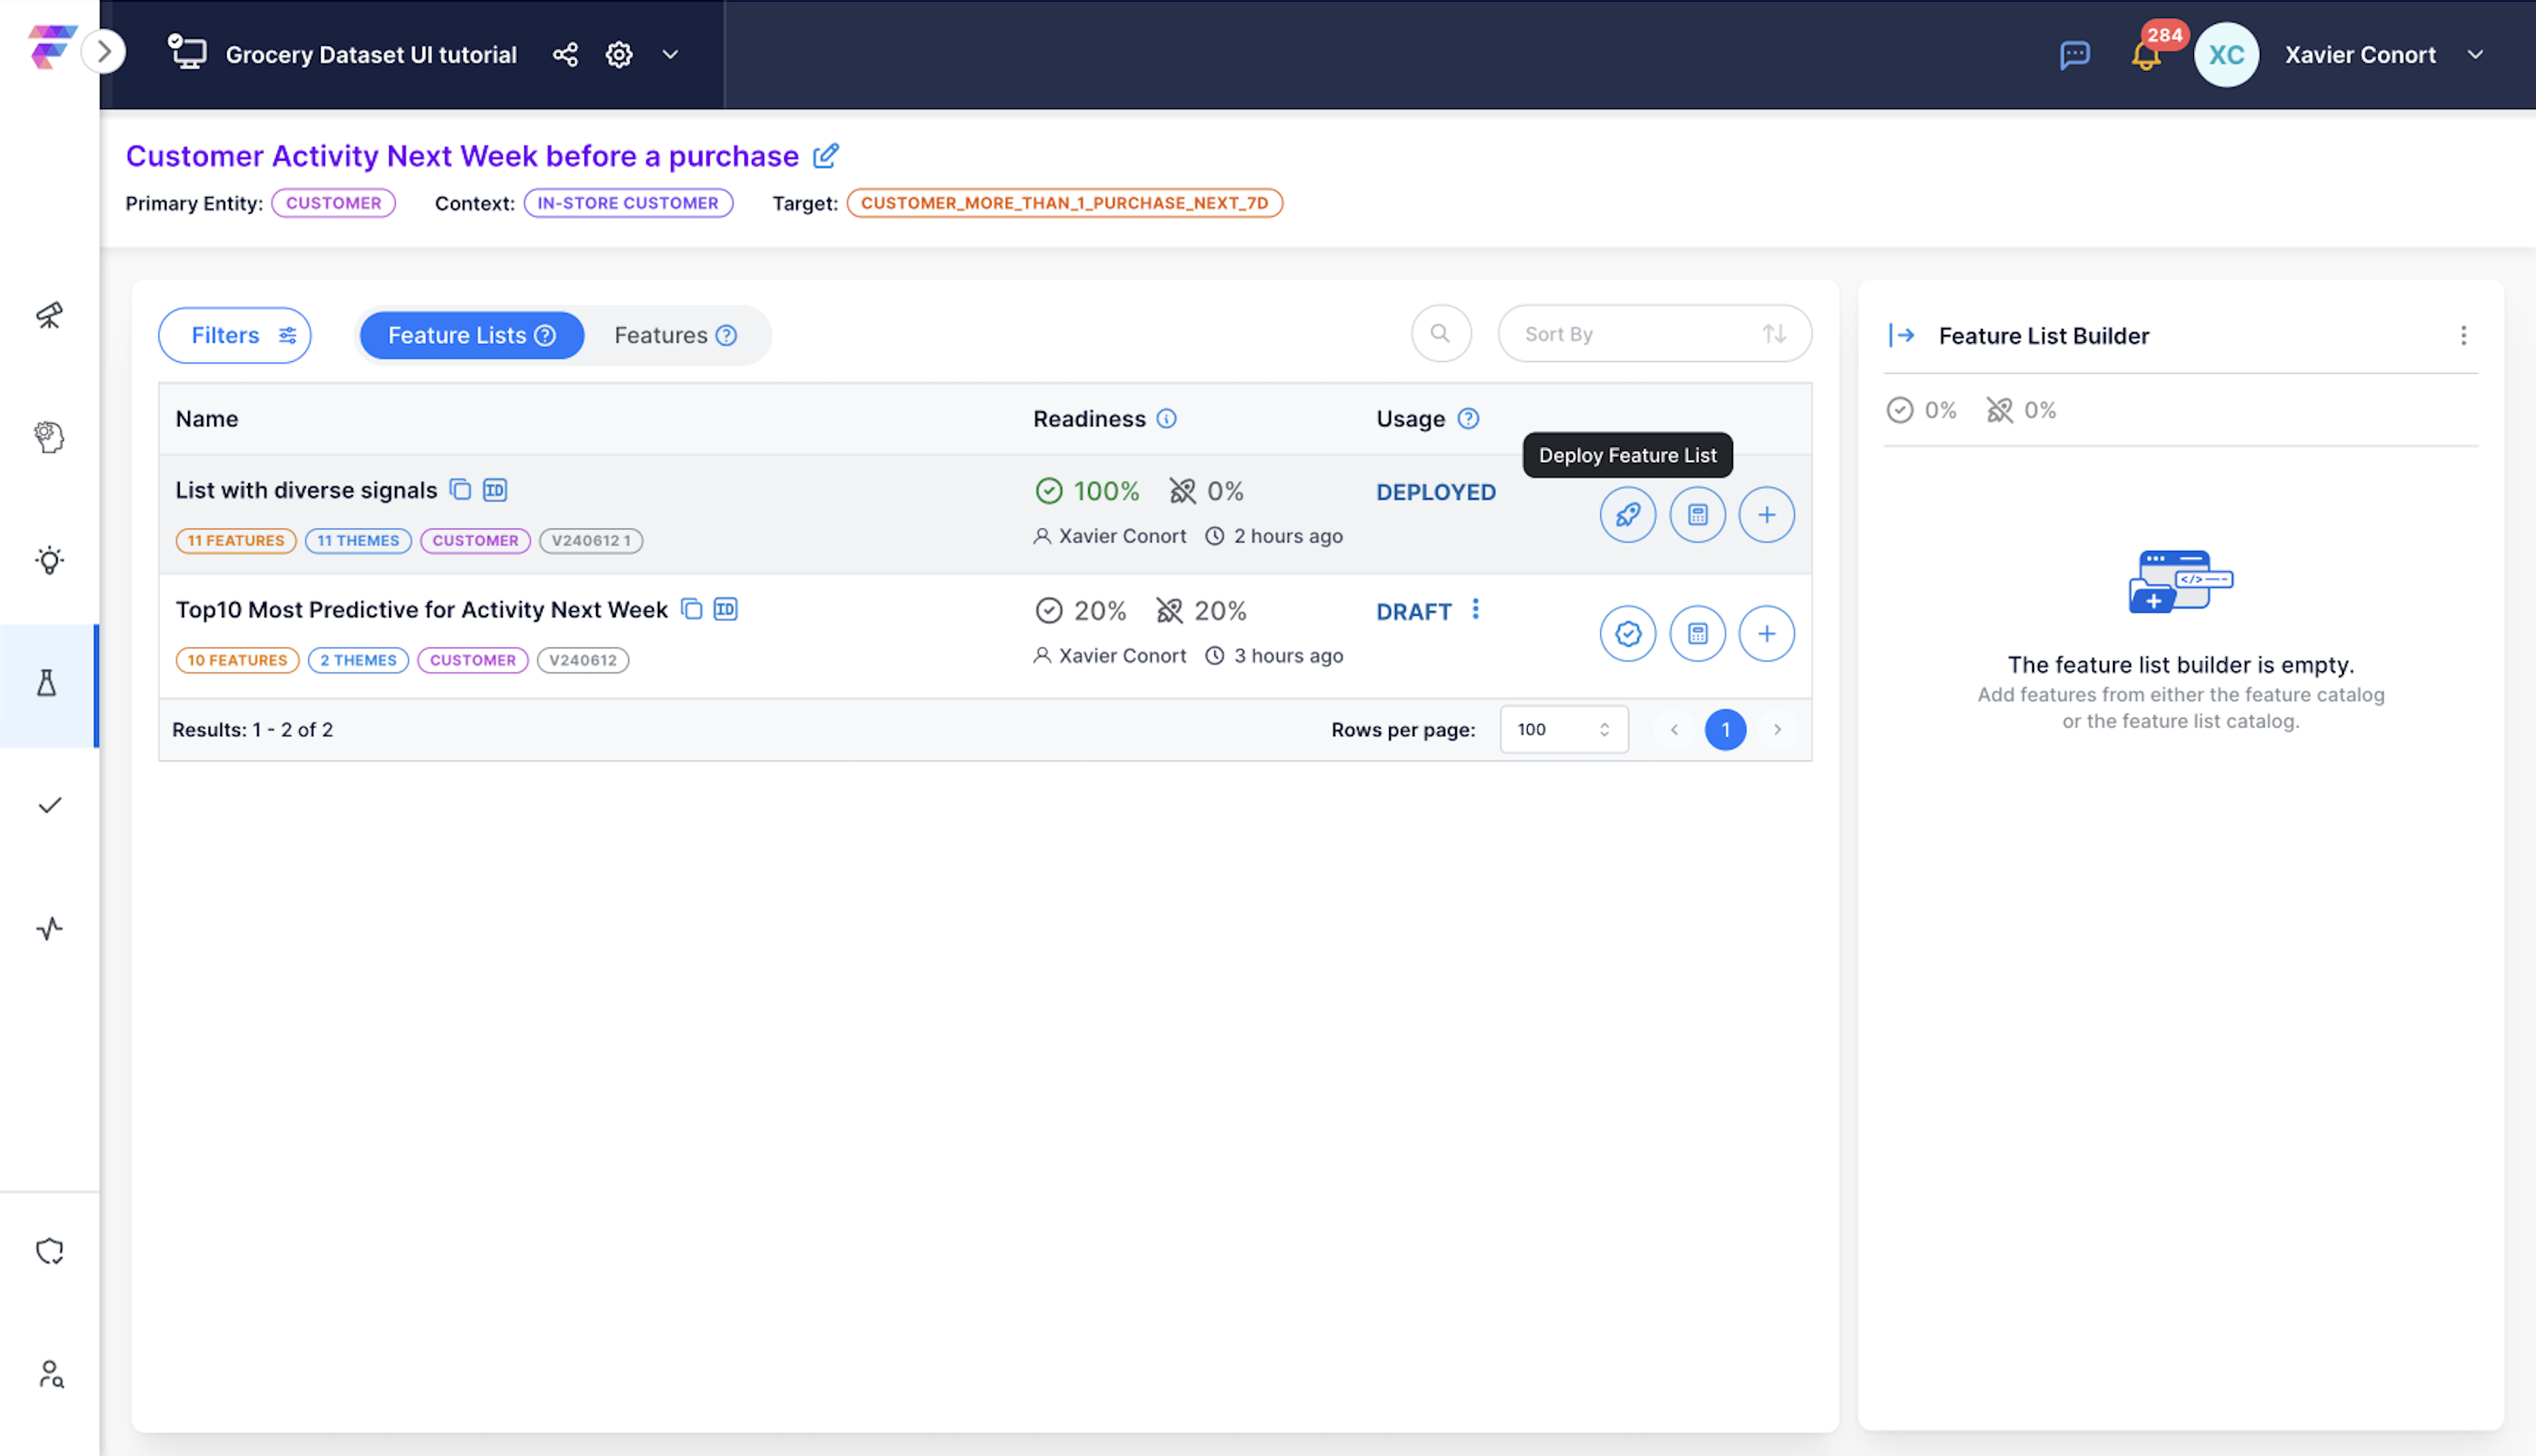Image resolution: width=2536 pixels, height=1456 pixels.
Task: Copy name of Top10 Most Predictive list
Action: (692, 609)
